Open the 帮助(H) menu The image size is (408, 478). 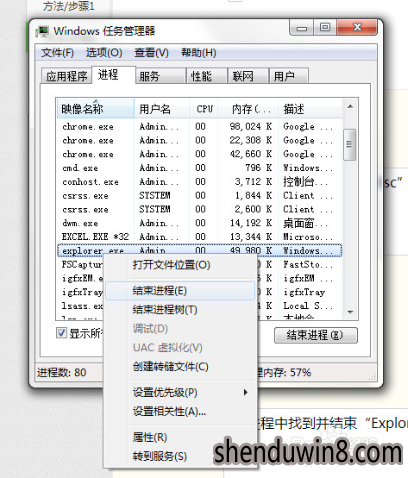(x=199, y=53)
